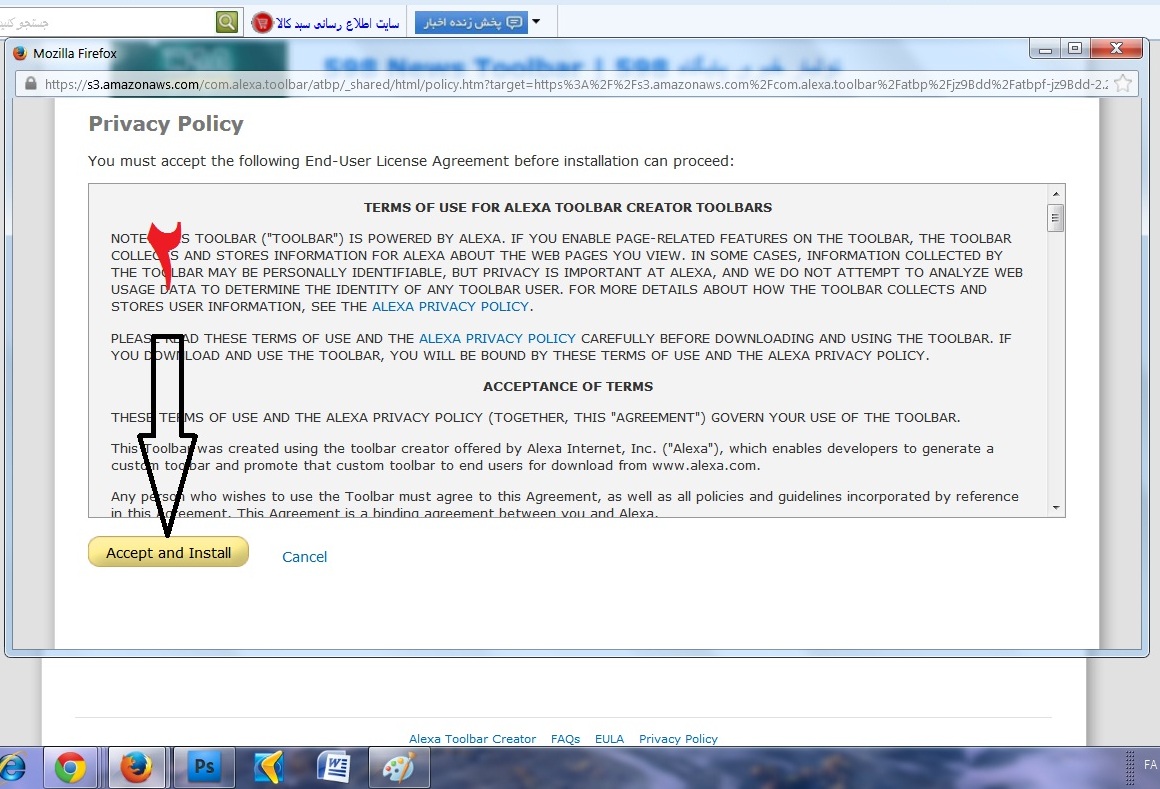Open the first ALEXA PRIVACY POLICY link
Viewport: 1160px width, 789px height.
[x=450, y=306]
